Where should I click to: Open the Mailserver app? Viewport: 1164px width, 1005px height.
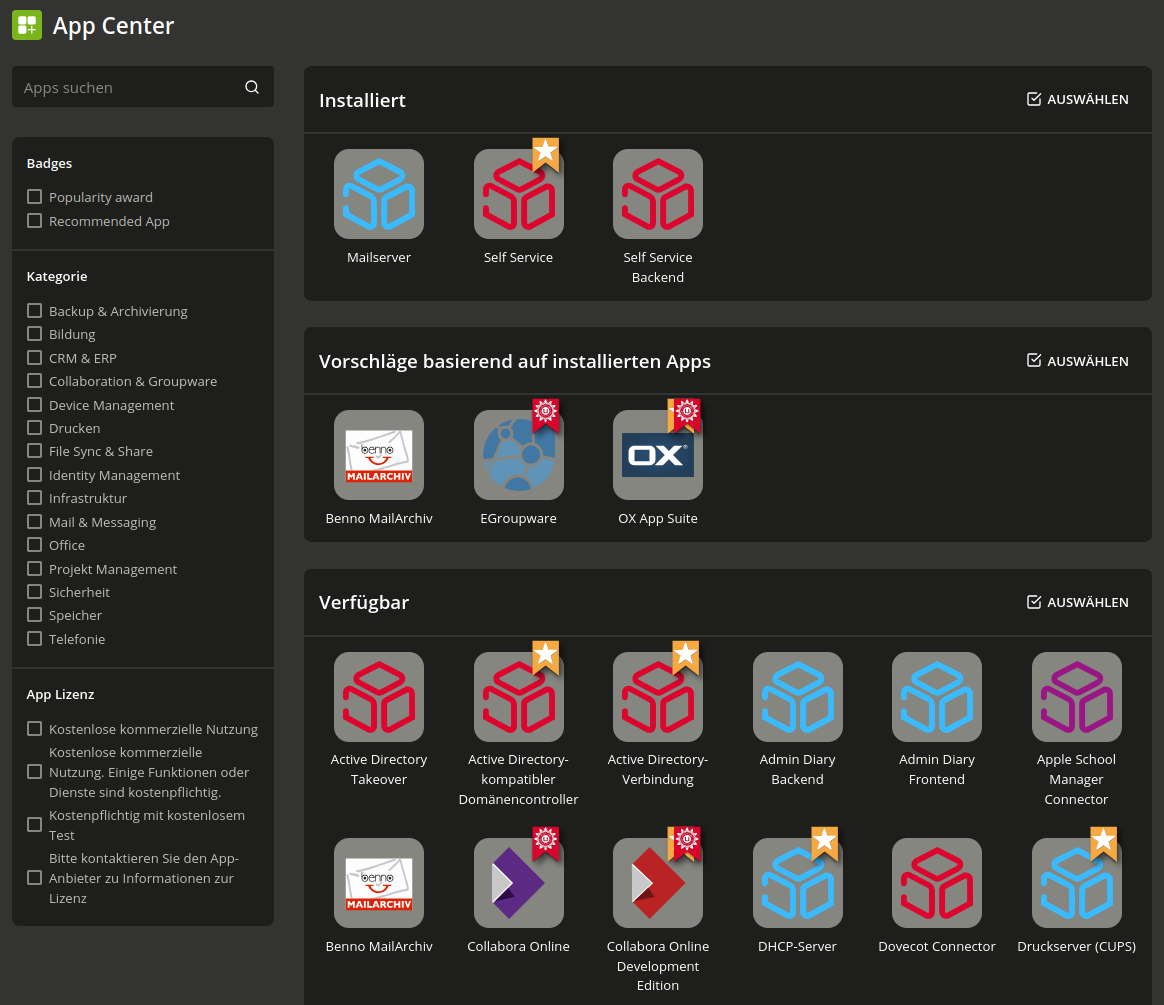coord(379,194)
